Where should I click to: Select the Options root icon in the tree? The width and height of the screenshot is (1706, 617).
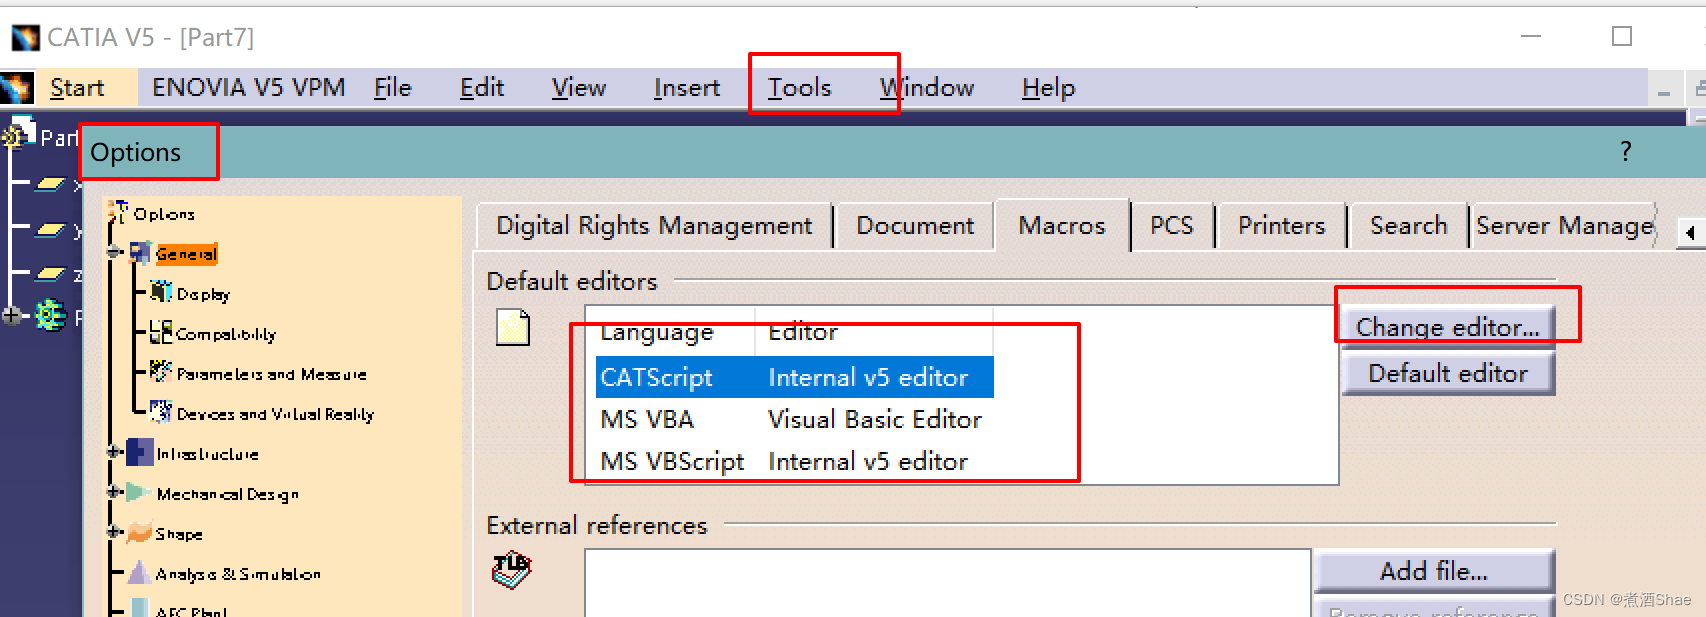[x=118, y=212]
